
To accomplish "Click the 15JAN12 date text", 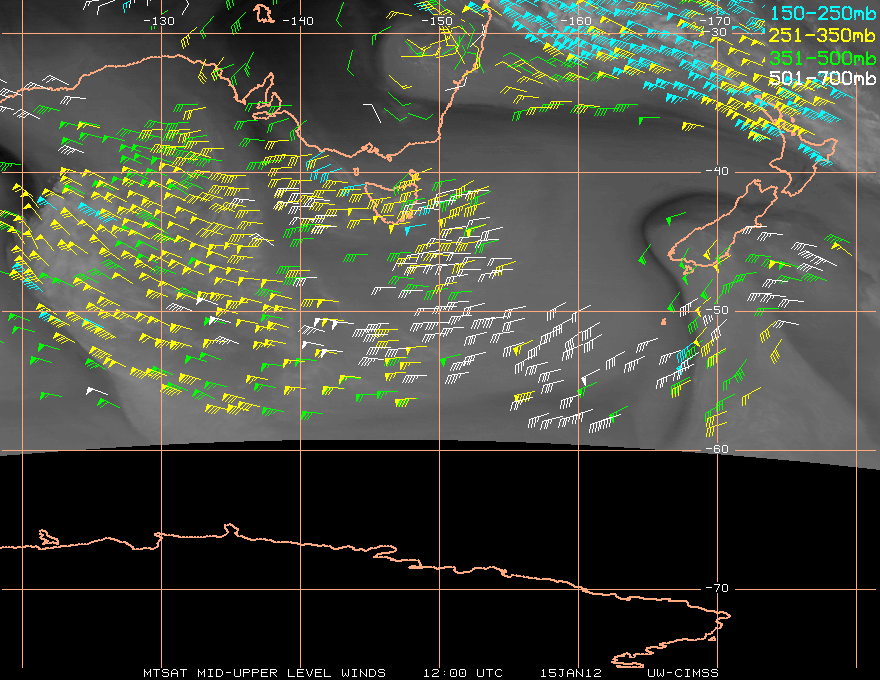I will (x=571, y=673).
